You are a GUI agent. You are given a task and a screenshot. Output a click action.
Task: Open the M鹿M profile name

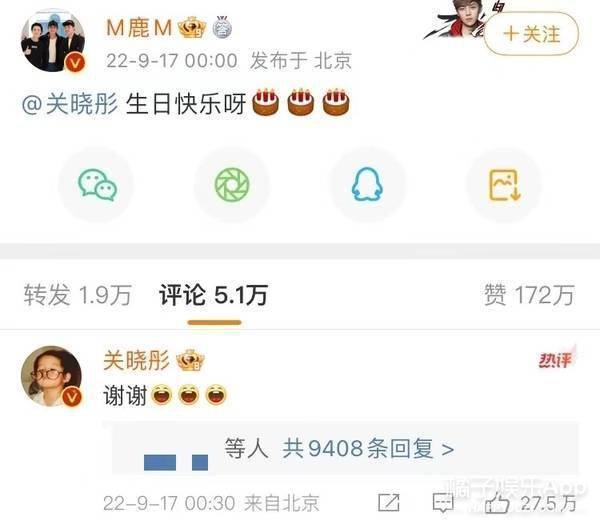[x=139, y=28]
